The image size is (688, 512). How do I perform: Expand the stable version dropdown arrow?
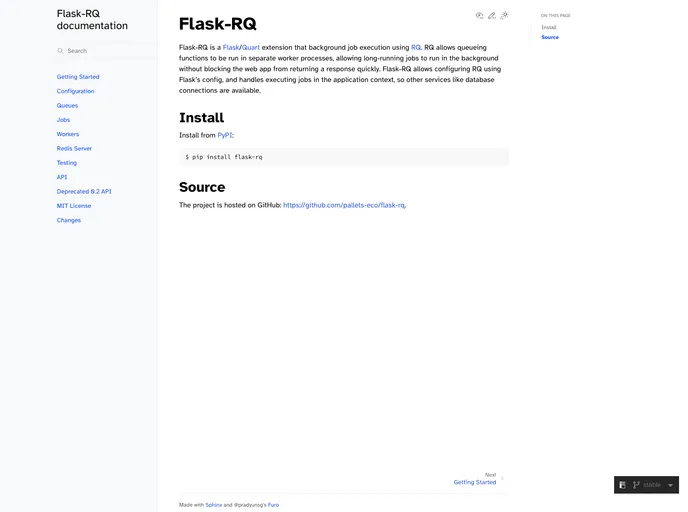(670, 485)
